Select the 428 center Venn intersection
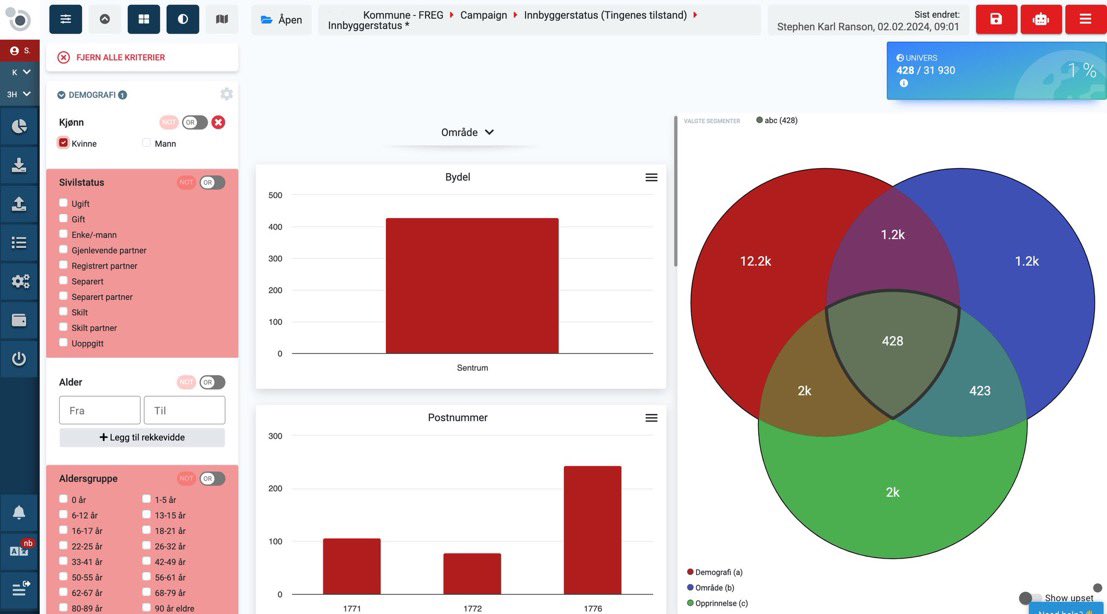Image resolution: width=1107 pixels, height=614 pixels. pos(892,342)
